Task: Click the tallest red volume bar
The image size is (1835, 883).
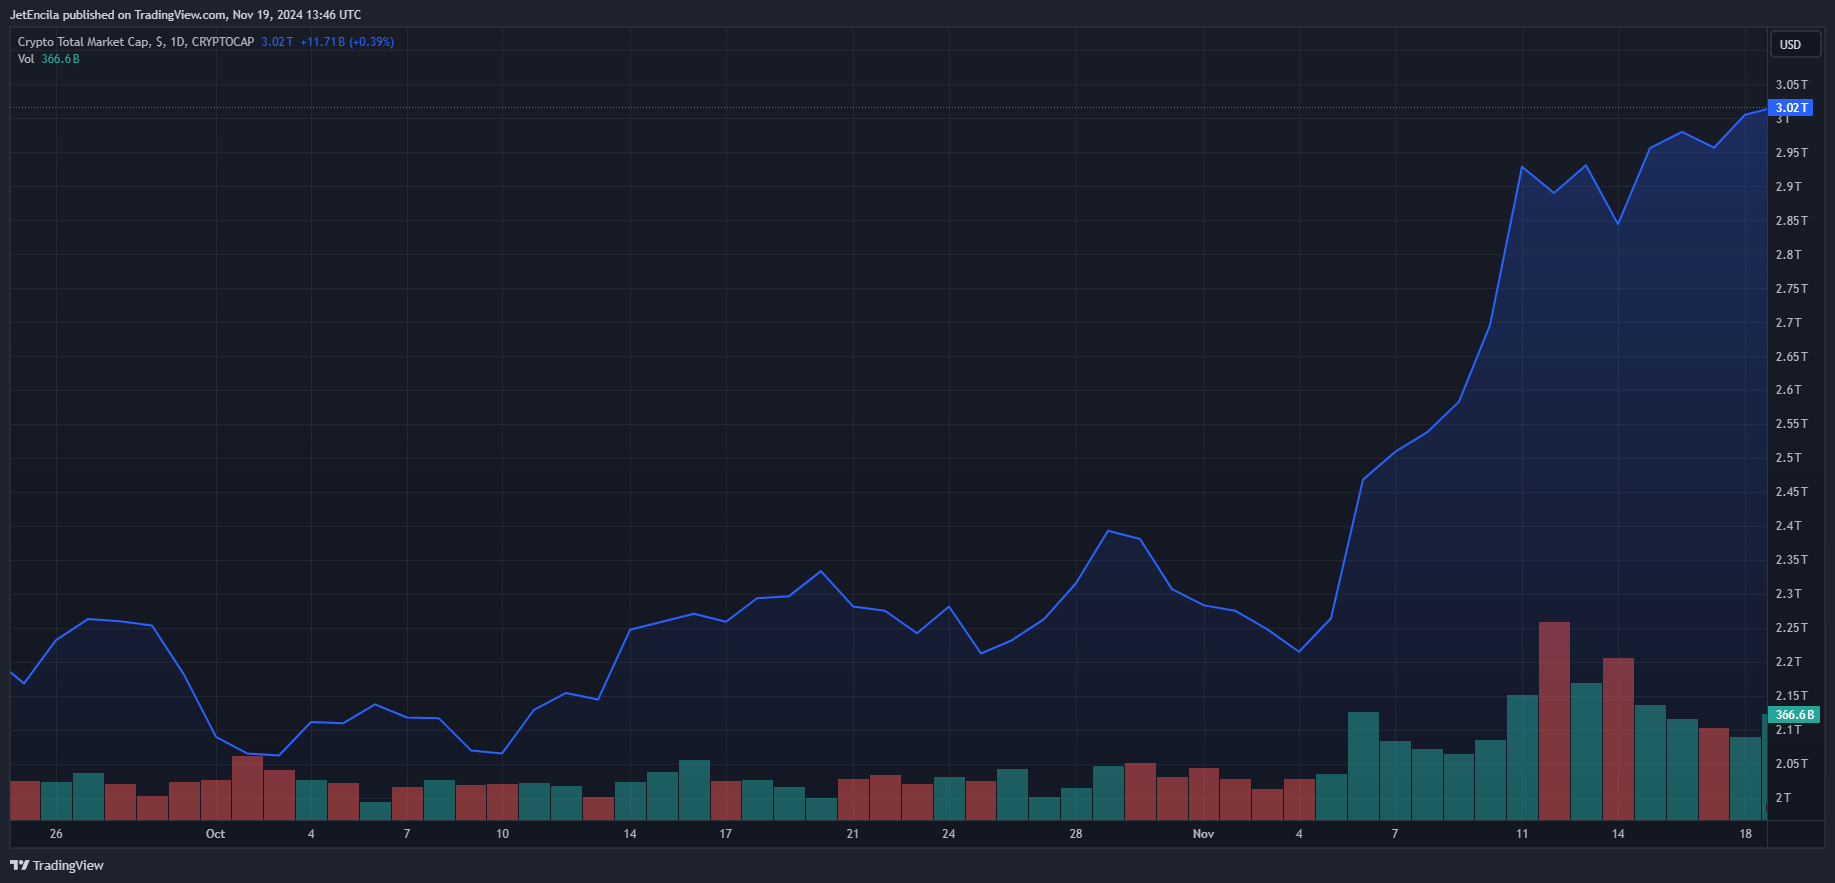Action: [x=1554, y=721]
